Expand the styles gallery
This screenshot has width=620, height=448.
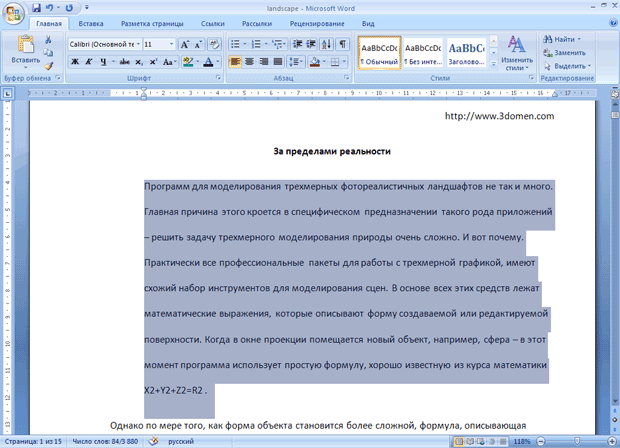point(493,64)
